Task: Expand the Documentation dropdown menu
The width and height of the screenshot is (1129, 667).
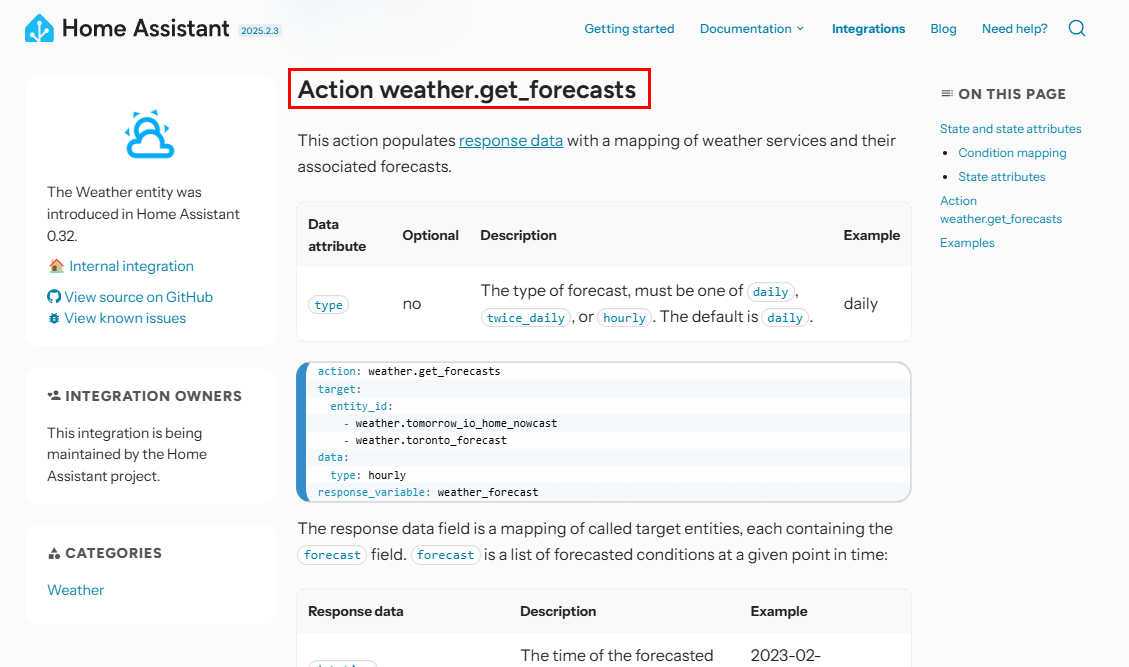Action: 752,29
